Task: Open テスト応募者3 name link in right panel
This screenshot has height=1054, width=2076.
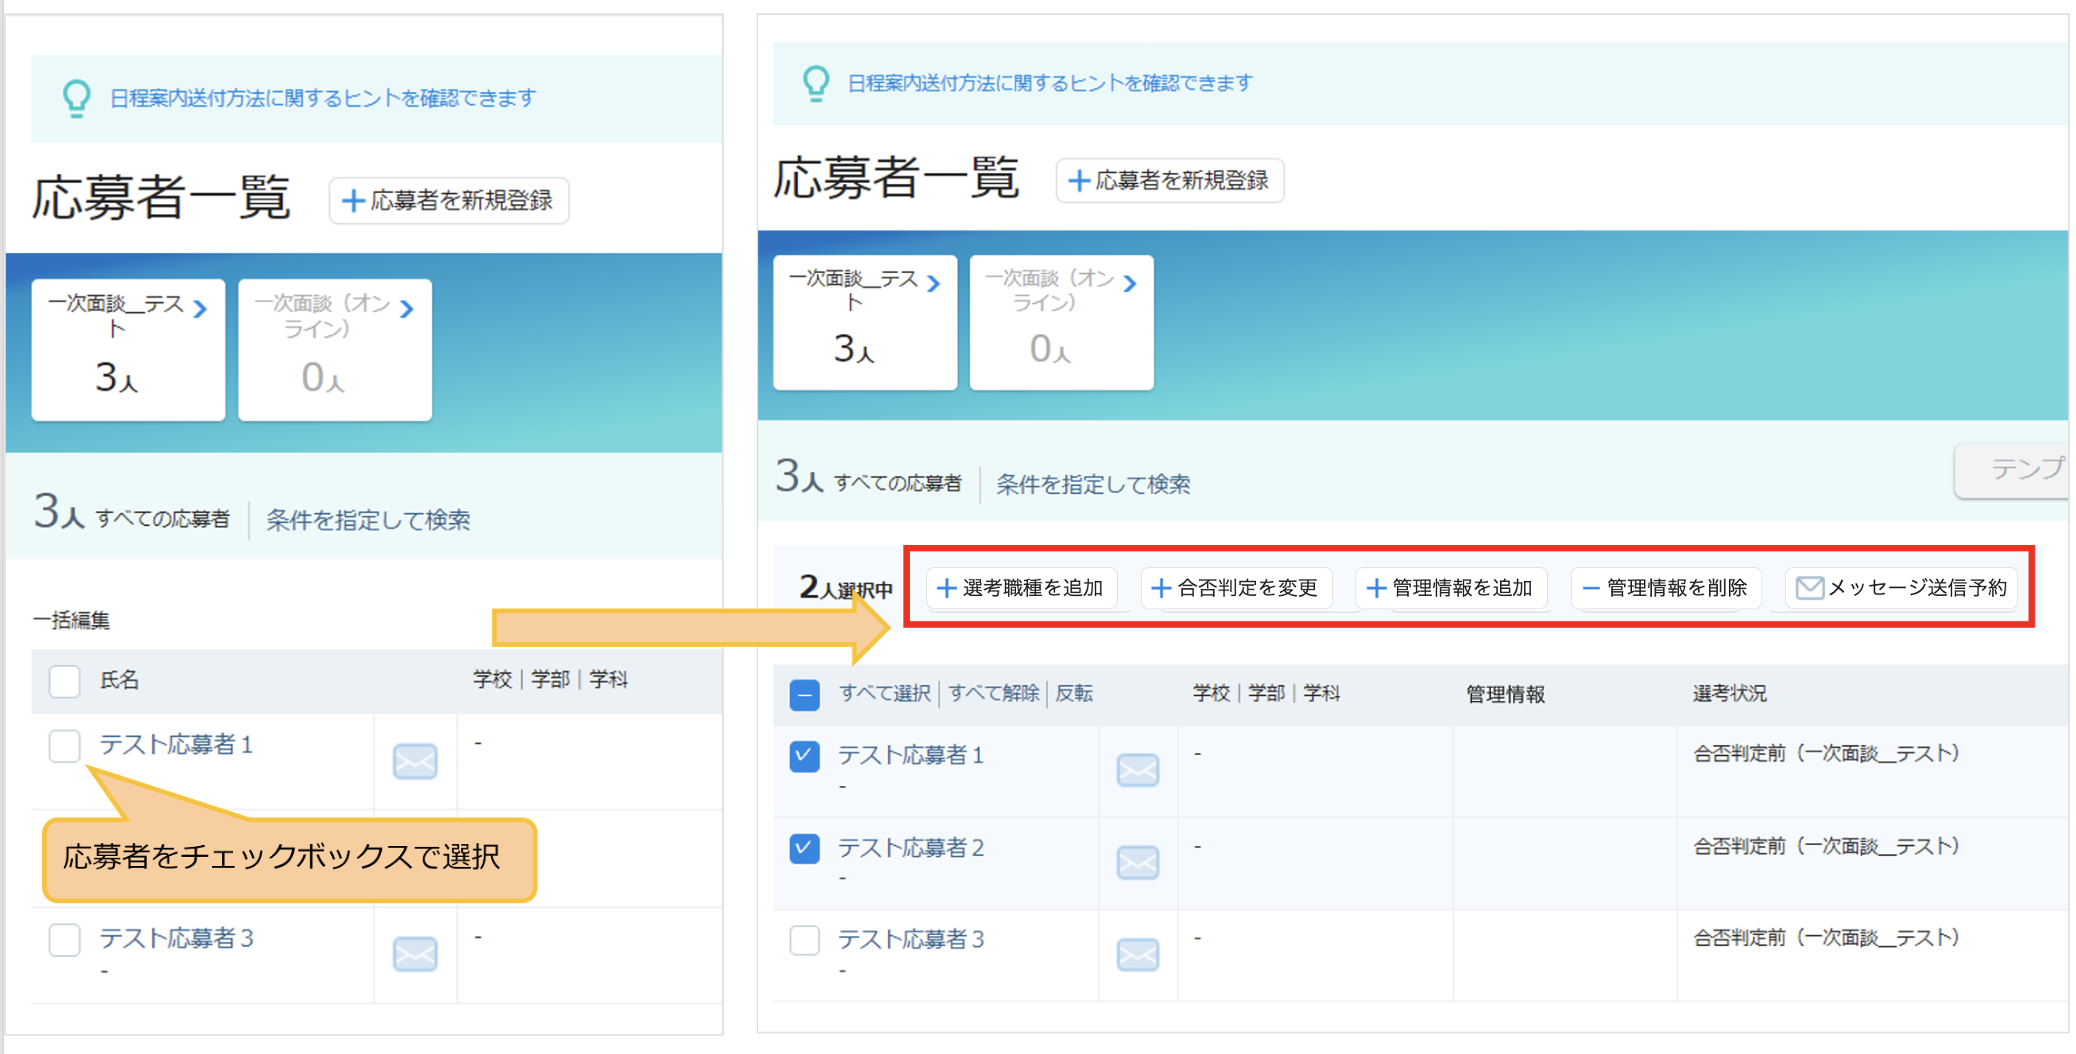Action: click(911, 939)
